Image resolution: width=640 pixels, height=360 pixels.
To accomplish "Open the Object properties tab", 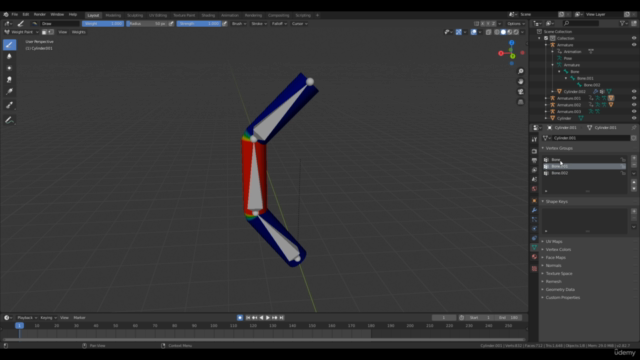I will (534, 201).
